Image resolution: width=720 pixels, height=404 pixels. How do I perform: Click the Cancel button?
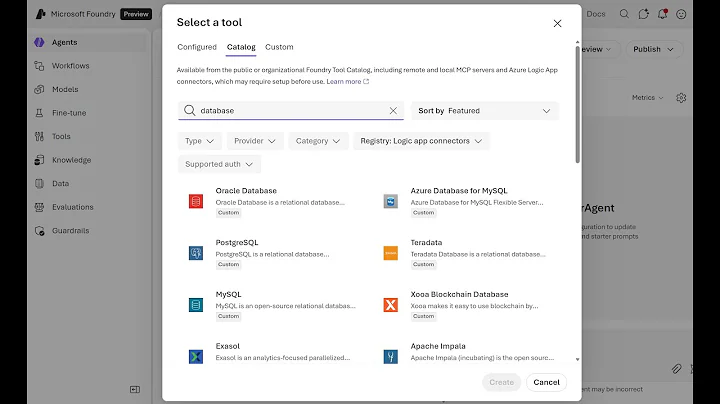[x=546, y=382]
